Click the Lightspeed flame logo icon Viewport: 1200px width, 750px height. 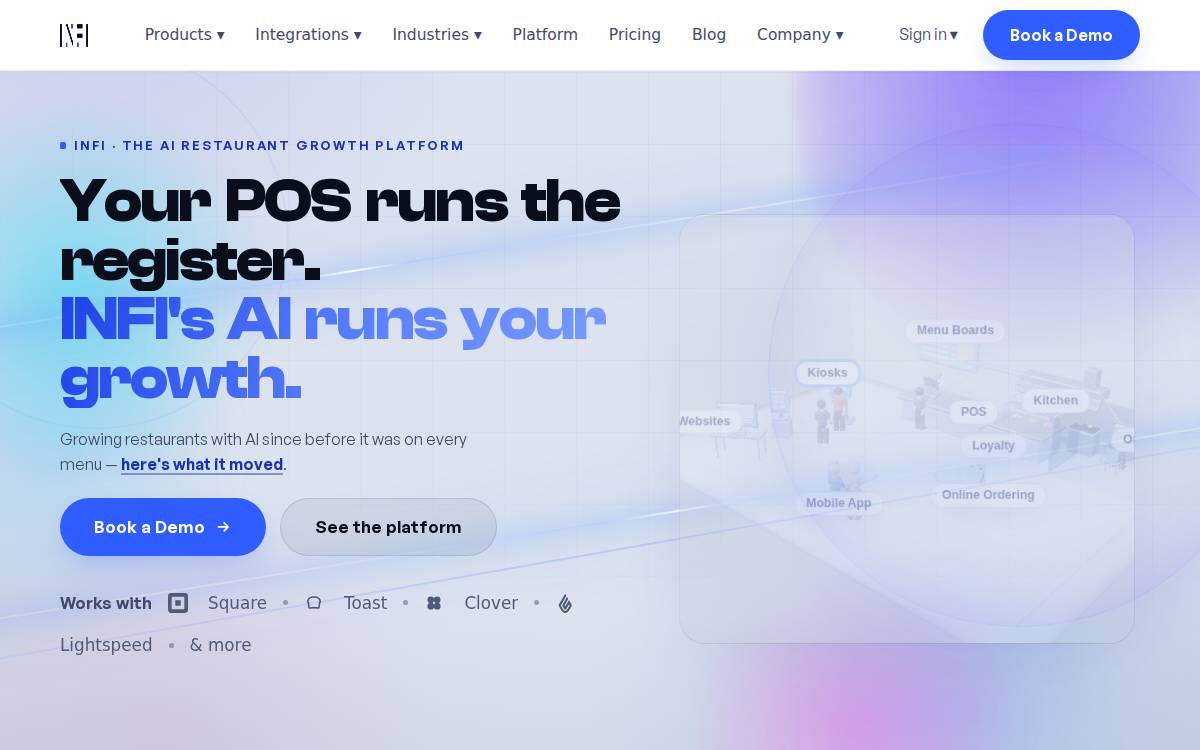[x=565, y=603]
